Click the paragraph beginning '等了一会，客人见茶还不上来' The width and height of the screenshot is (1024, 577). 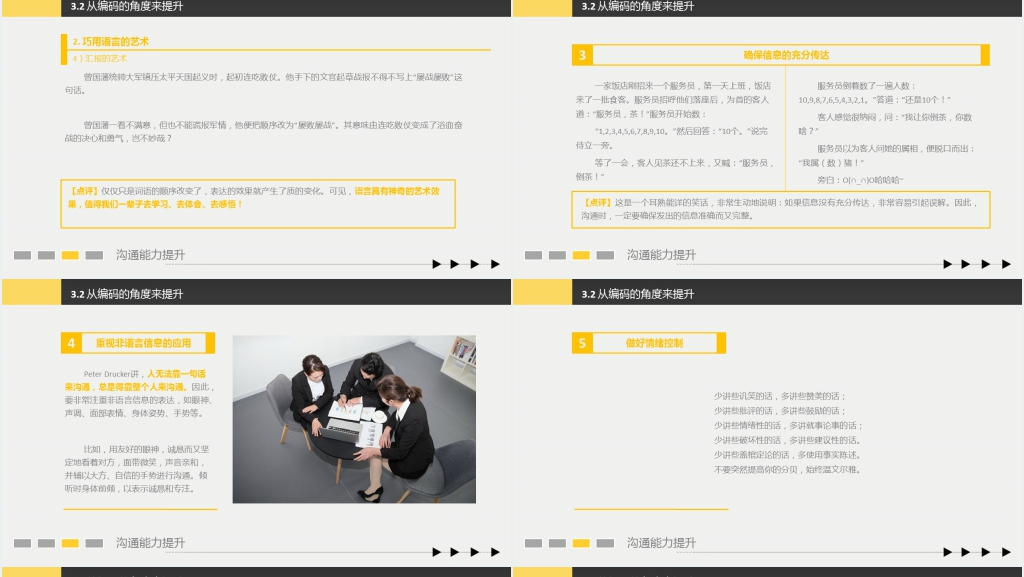point(675,169)
